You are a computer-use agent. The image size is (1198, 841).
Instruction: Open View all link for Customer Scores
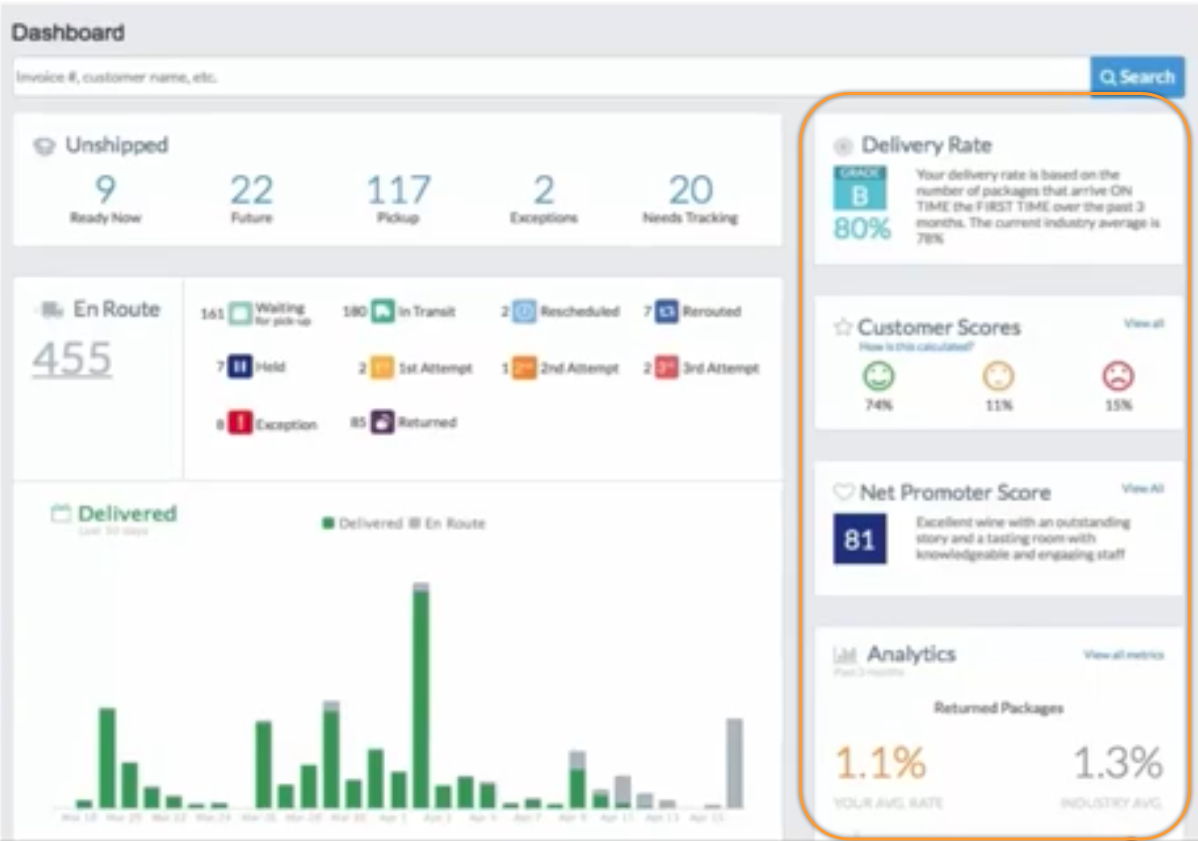1143,324
